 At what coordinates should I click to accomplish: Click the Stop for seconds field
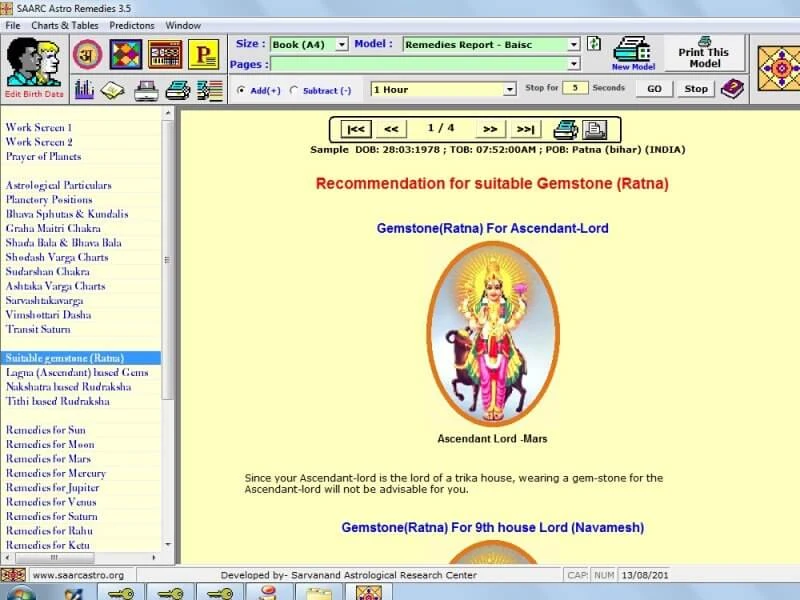point(575,88)
